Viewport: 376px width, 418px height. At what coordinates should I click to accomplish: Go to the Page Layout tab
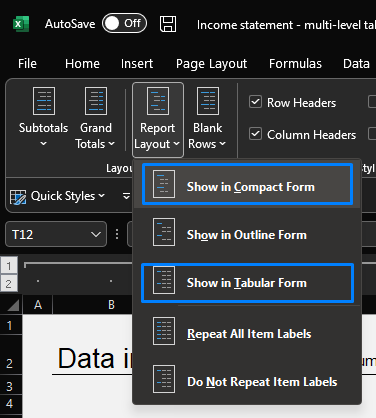click(x=211, y=64)
